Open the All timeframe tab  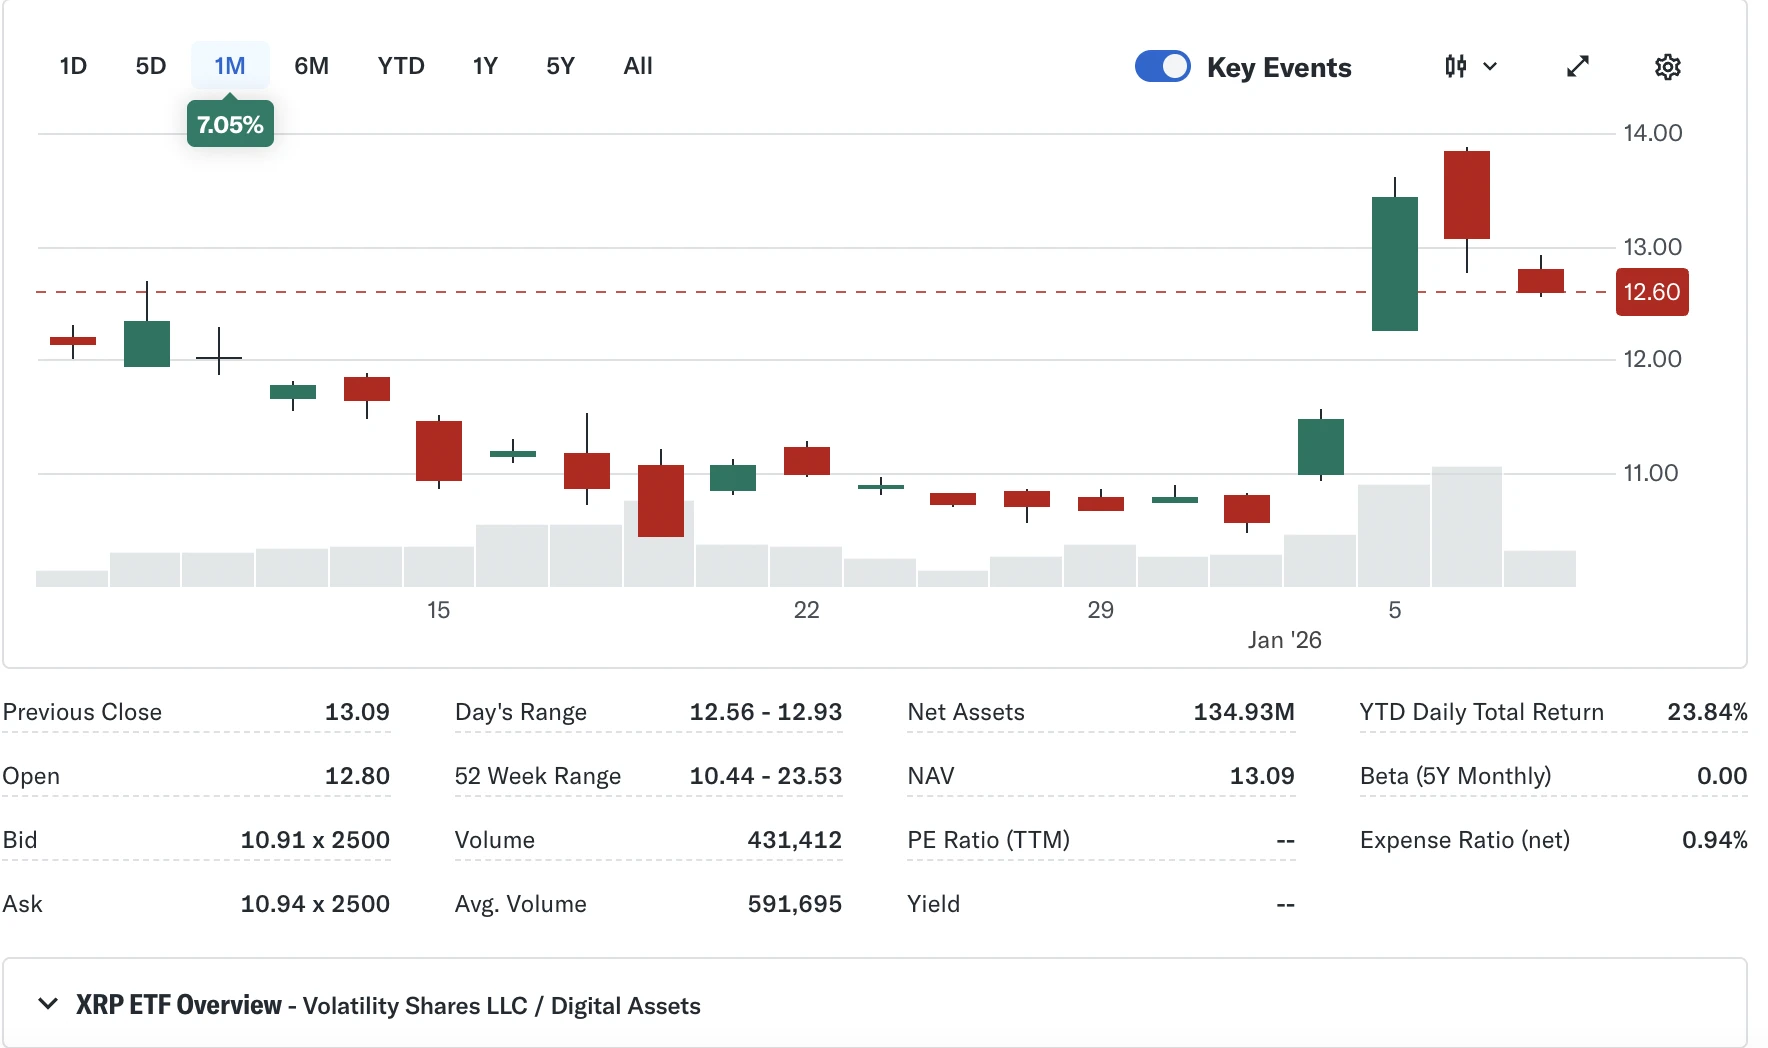click(637, 66)
